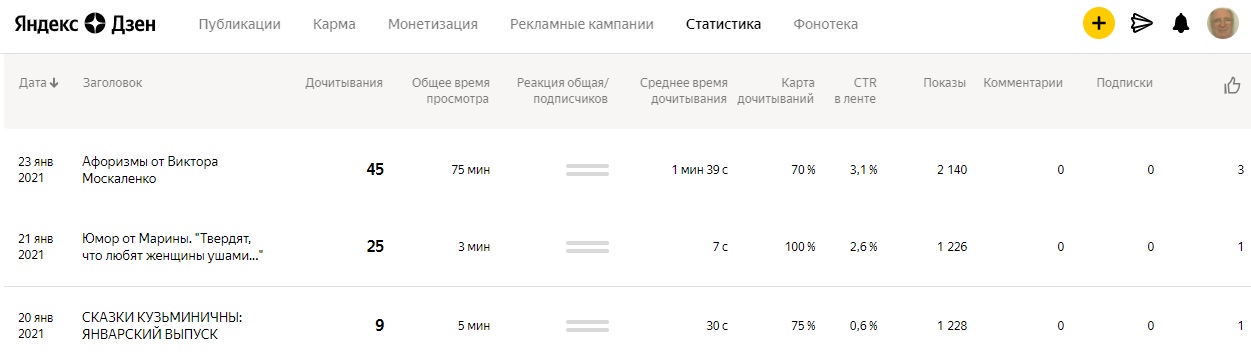Screen dimensions: 1251x362
Task: Open the Рекламные кампании tab
Action: (x=581, y=24)
